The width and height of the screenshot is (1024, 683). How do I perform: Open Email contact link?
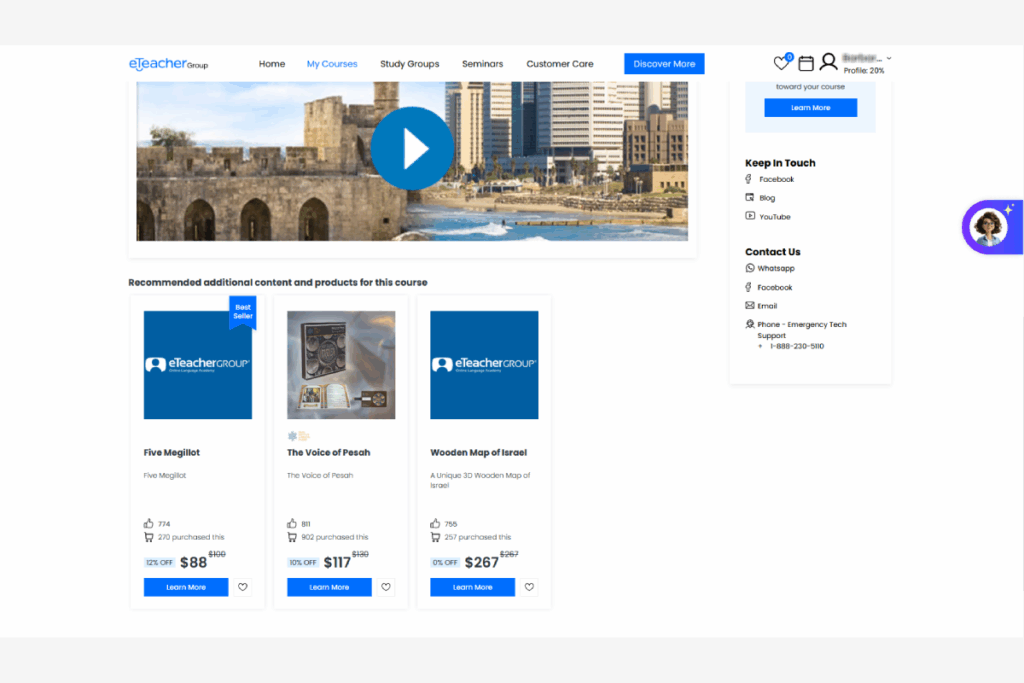(x=767, y=306)
